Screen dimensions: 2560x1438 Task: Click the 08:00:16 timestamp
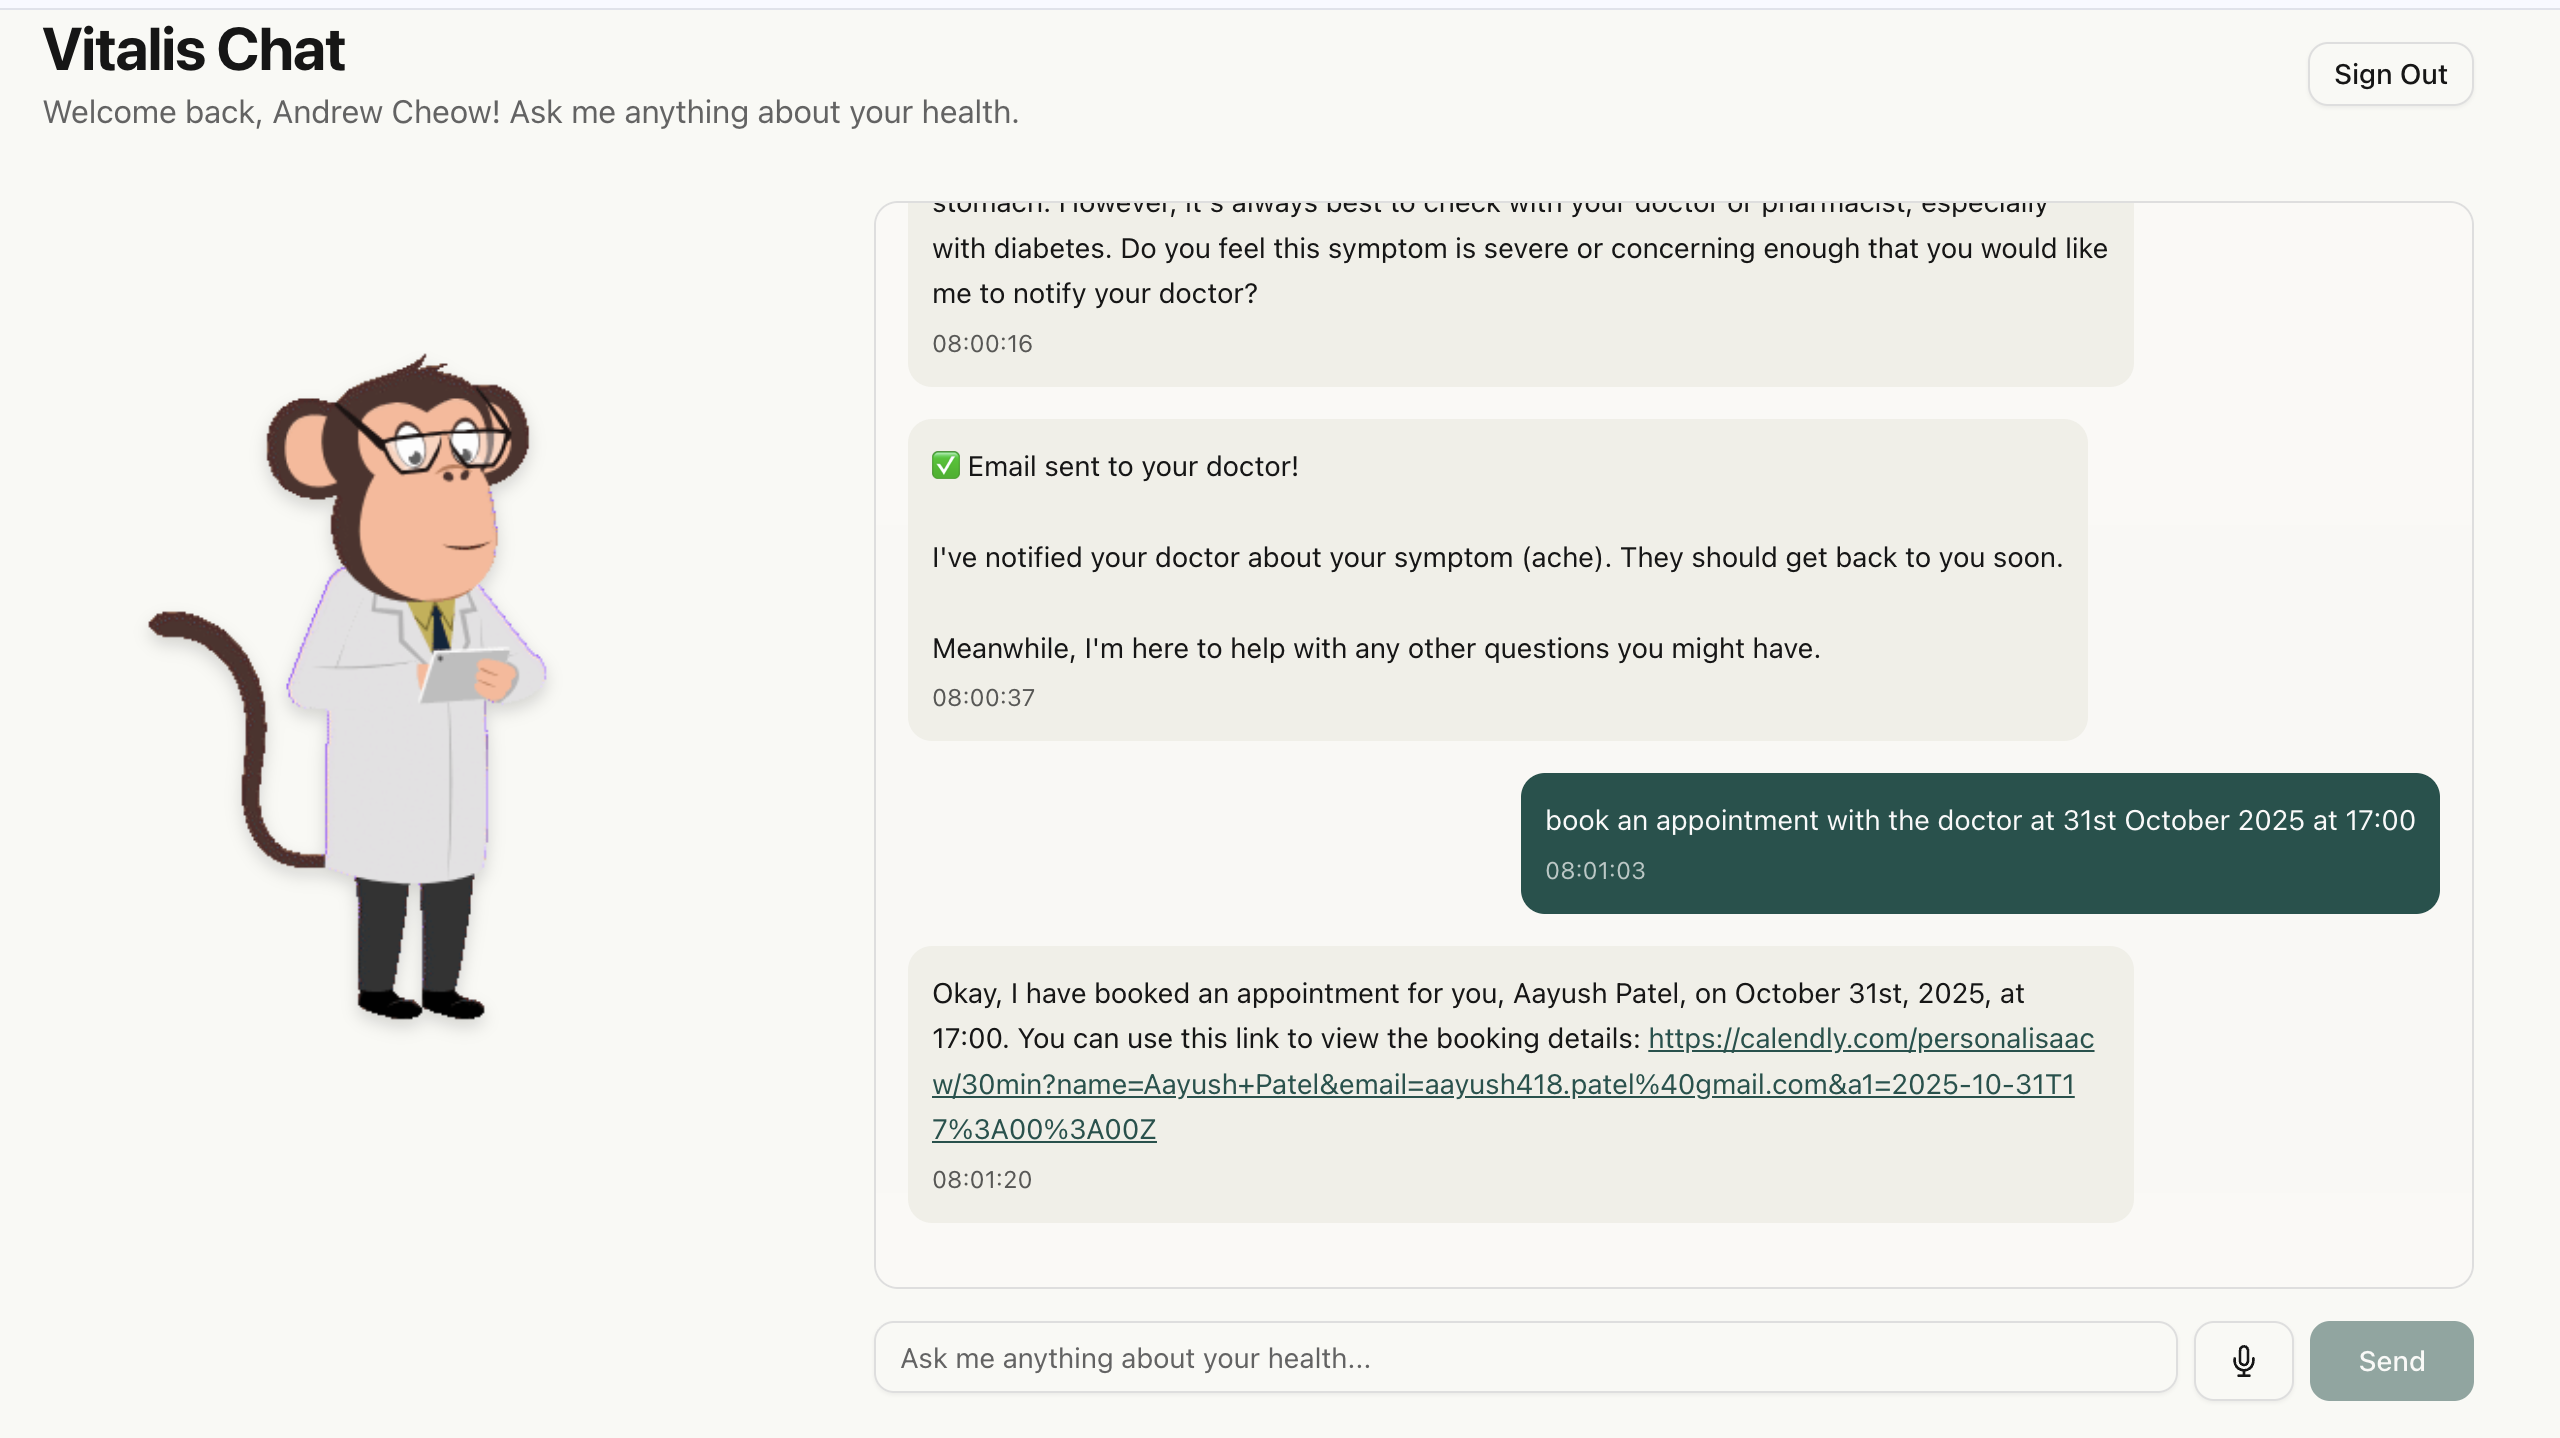[982, 344]
